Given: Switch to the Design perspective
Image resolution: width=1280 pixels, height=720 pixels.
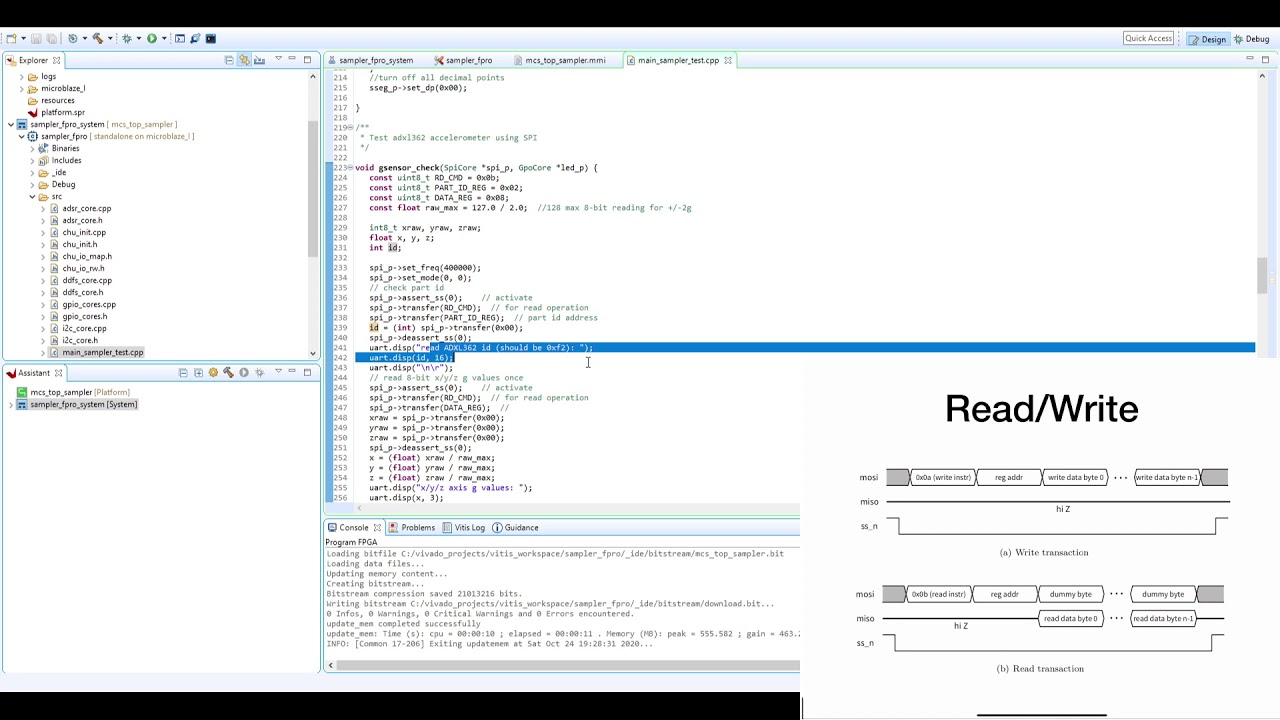Looking at the screenshot, I should [1207, 39].
